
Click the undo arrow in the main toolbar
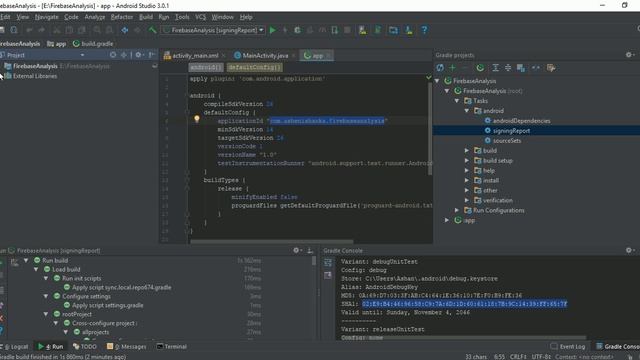click(29, 30)
